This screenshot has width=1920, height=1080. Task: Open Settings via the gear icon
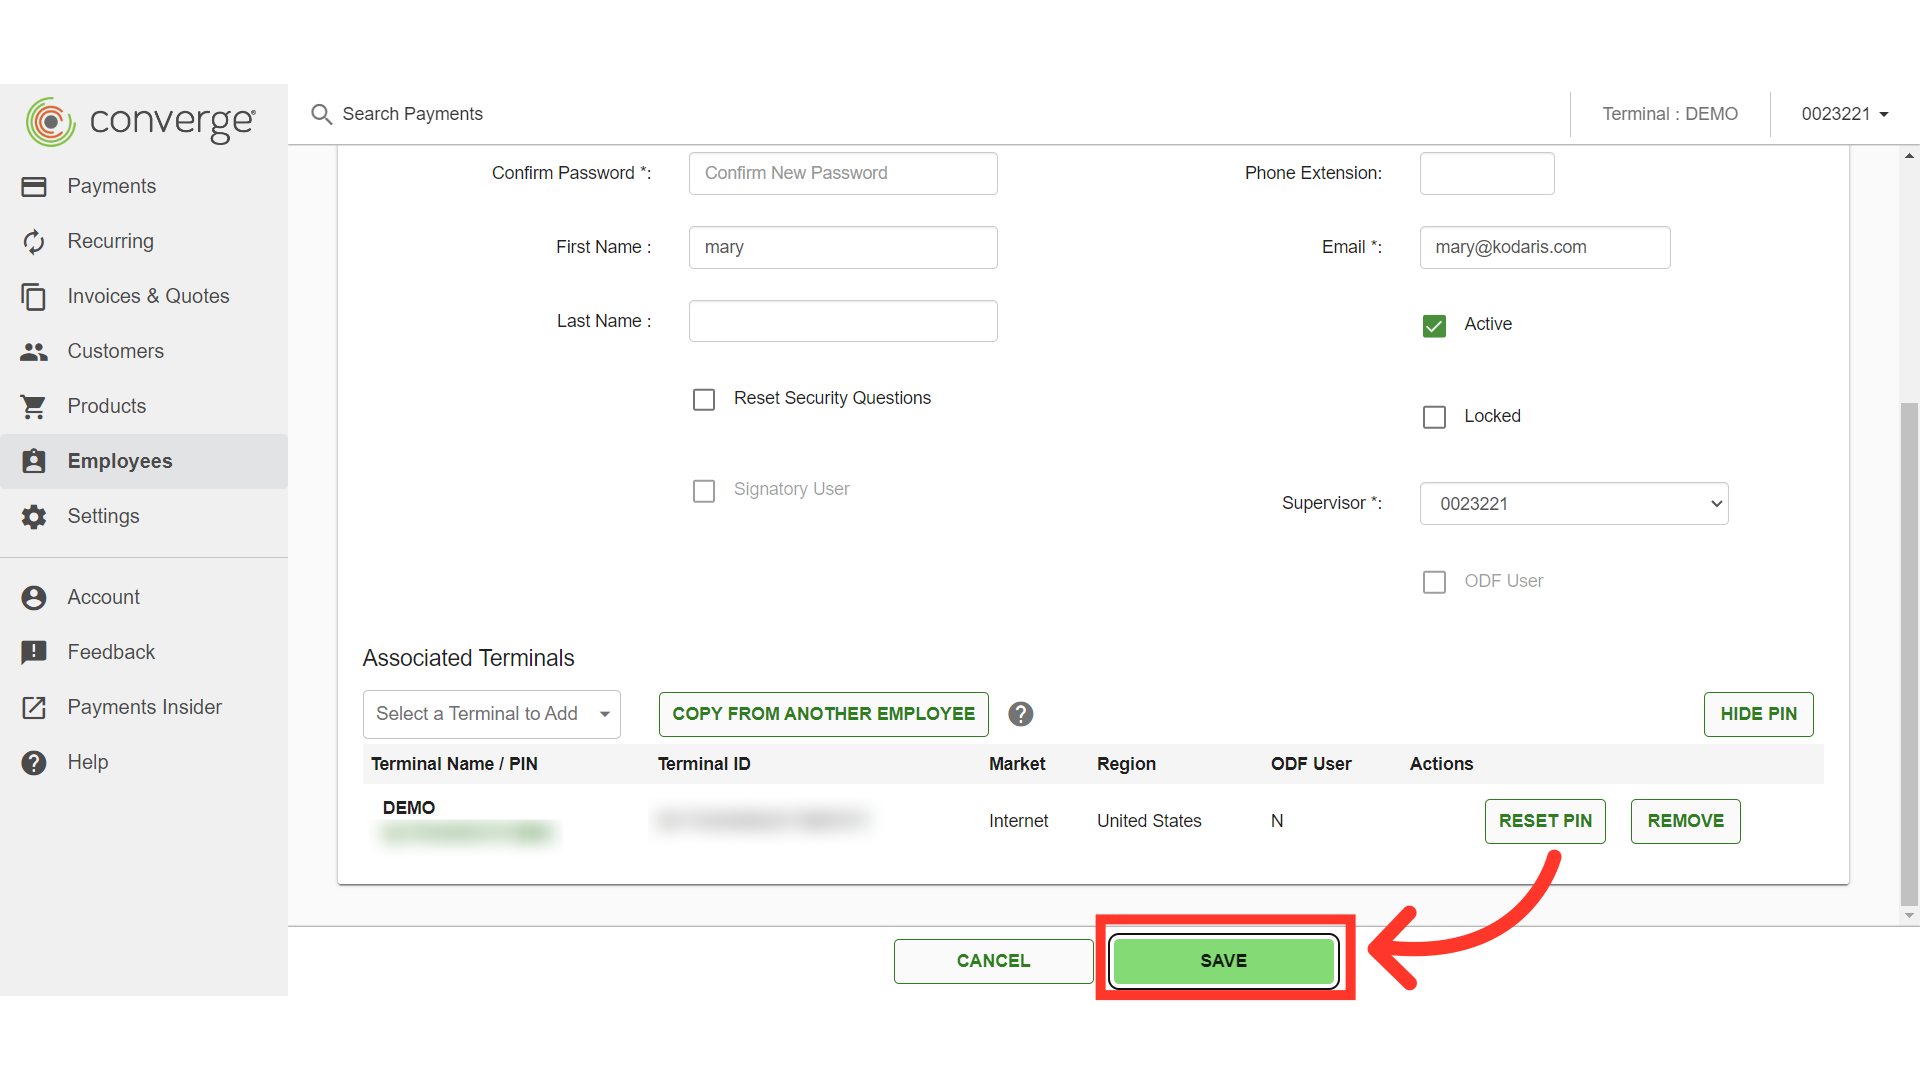pos(34,517)
